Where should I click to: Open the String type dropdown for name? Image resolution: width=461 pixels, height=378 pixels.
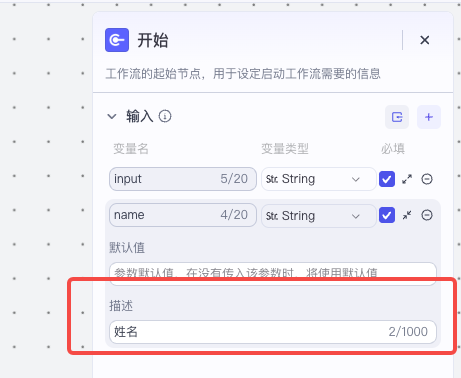tap(318, 216)
